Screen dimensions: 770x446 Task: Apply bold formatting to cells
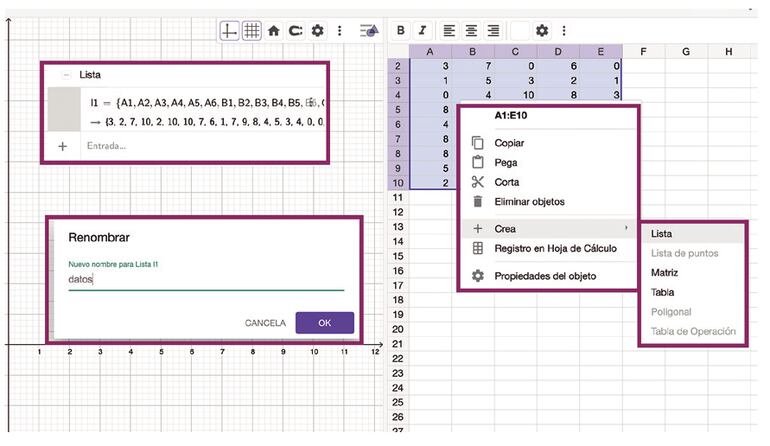point(401,30)
